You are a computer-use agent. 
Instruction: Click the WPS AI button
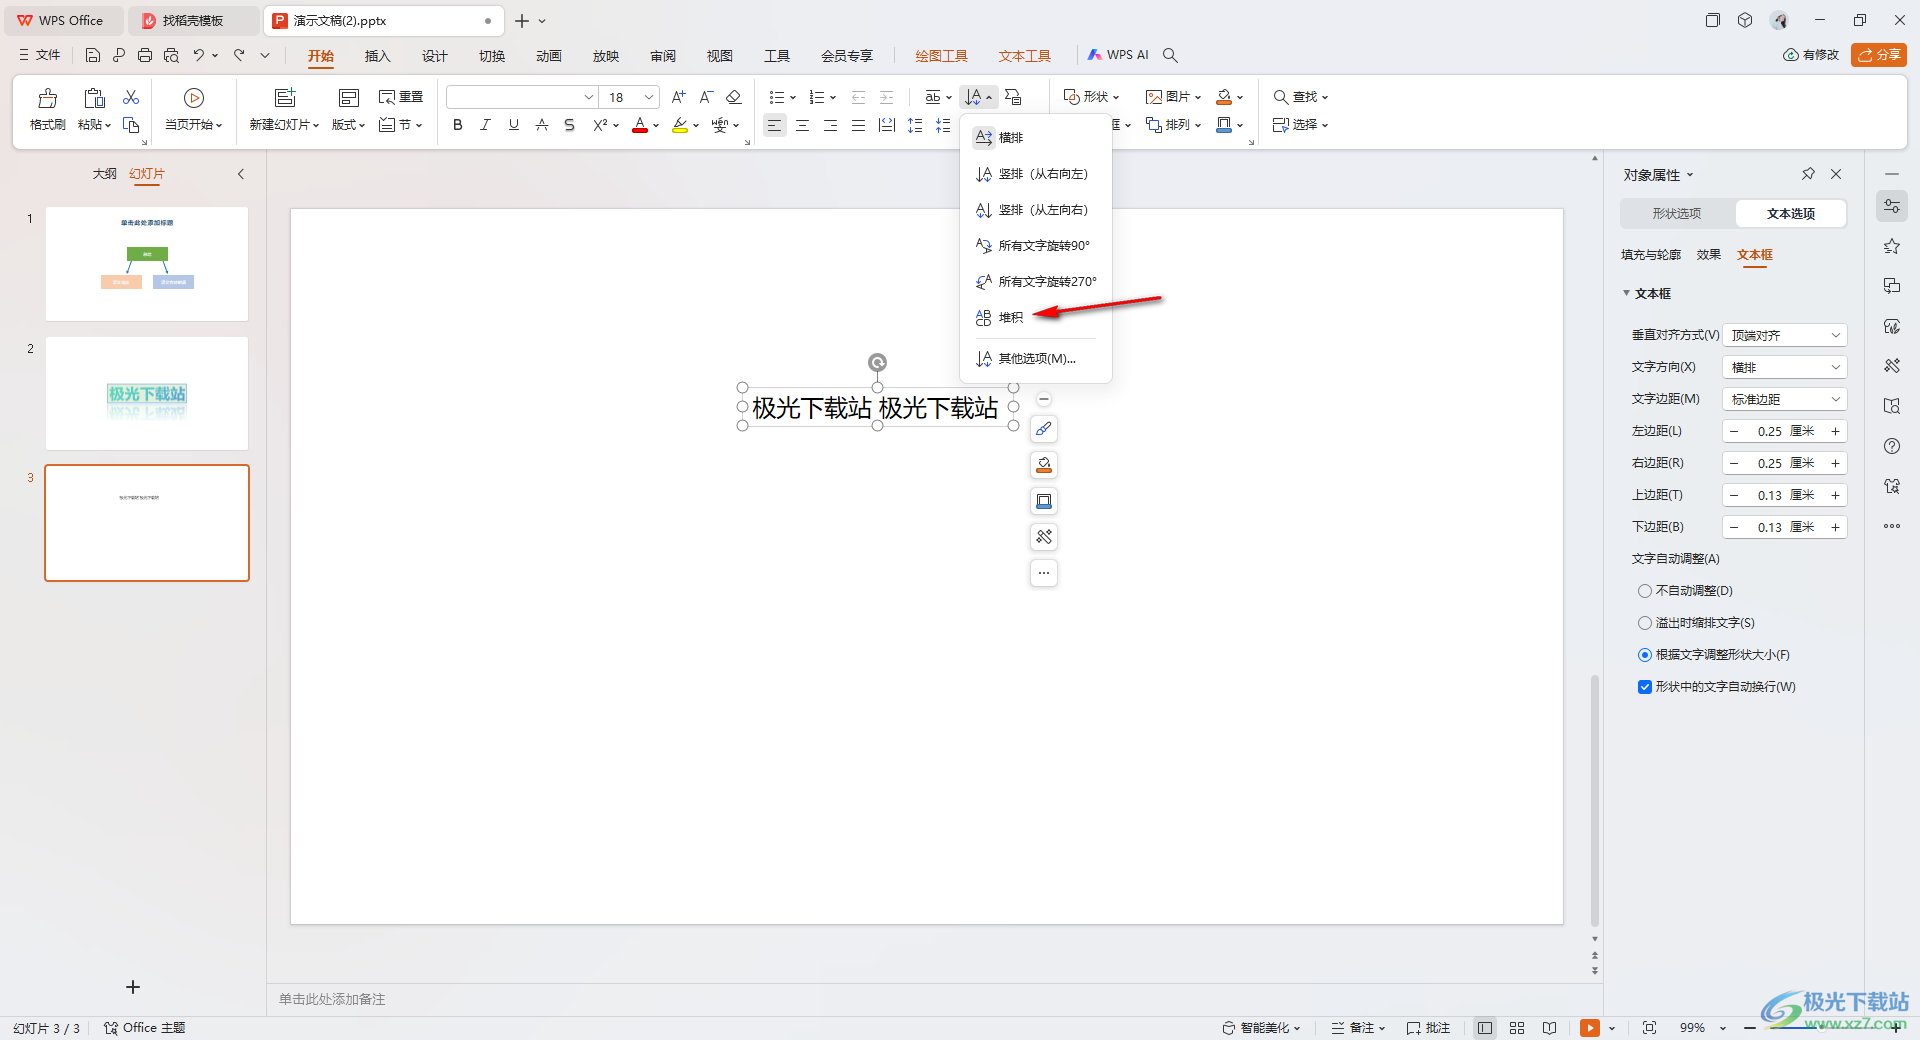click(x=1119, y=55)
